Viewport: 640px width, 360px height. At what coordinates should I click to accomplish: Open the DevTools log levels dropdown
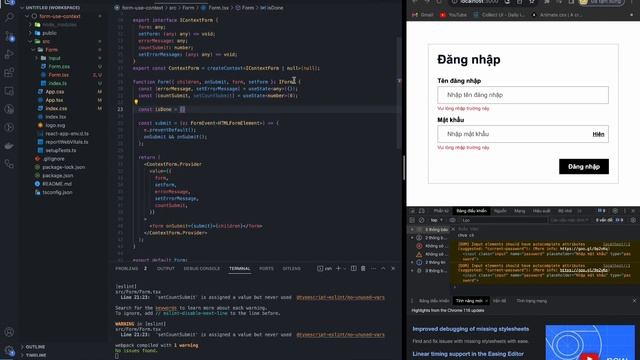(x=569, y=220)
